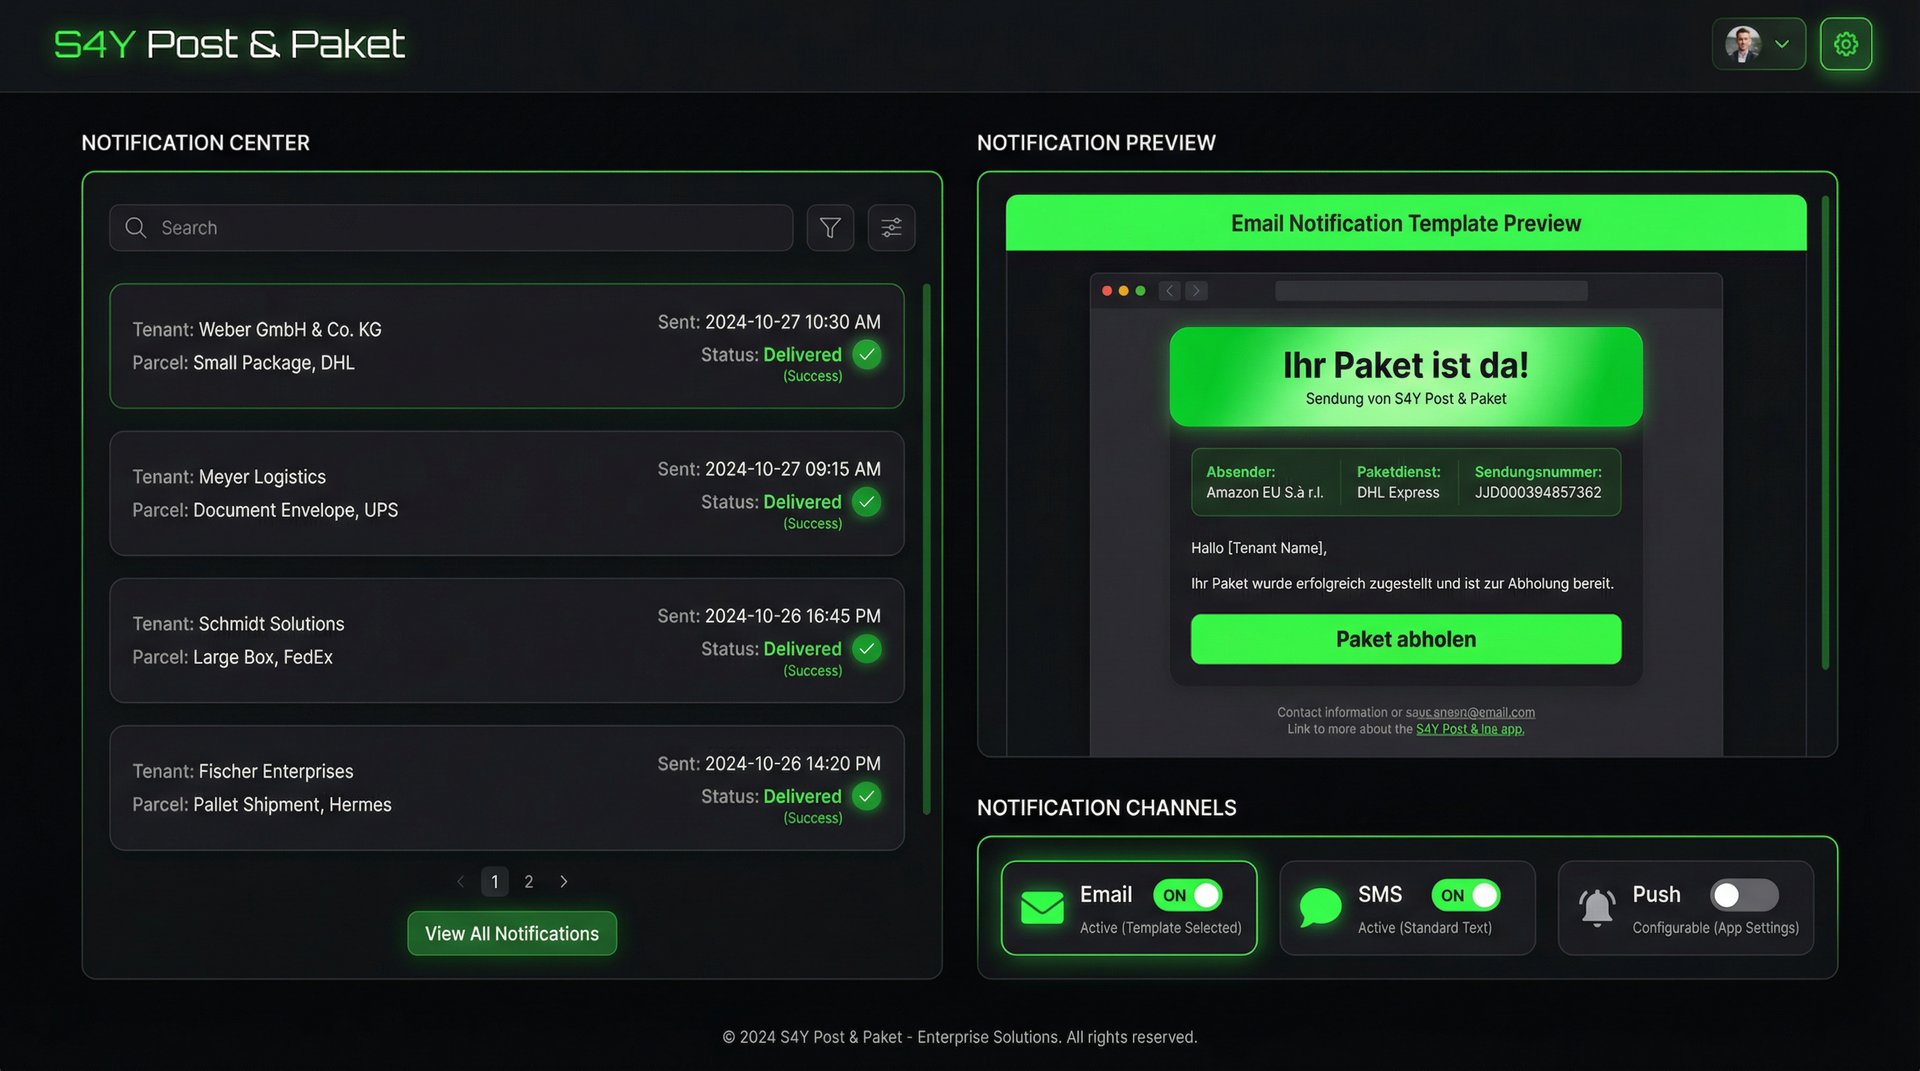1920x1071 pixels.
Task: Open the user profile dropdown
Action: coord(1758,43)
